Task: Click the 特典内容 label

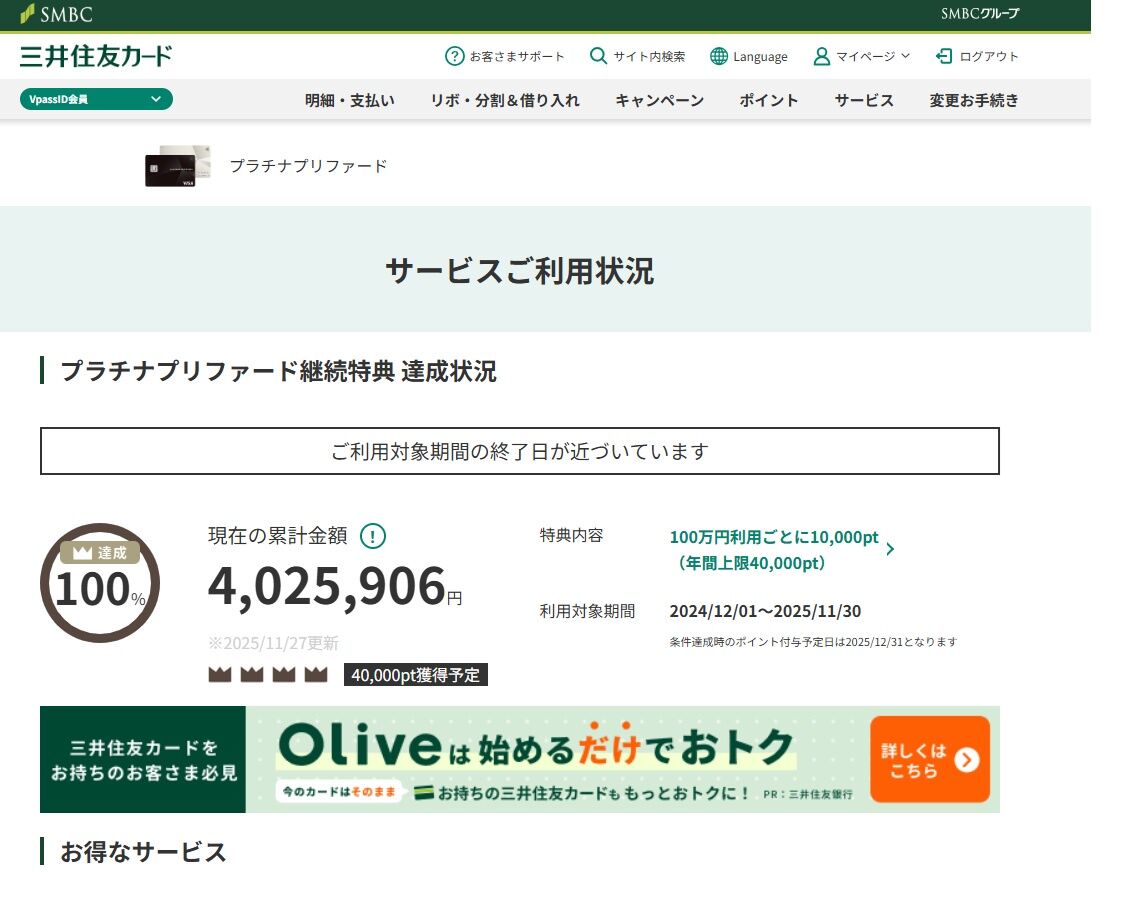Action: [571, 535]
